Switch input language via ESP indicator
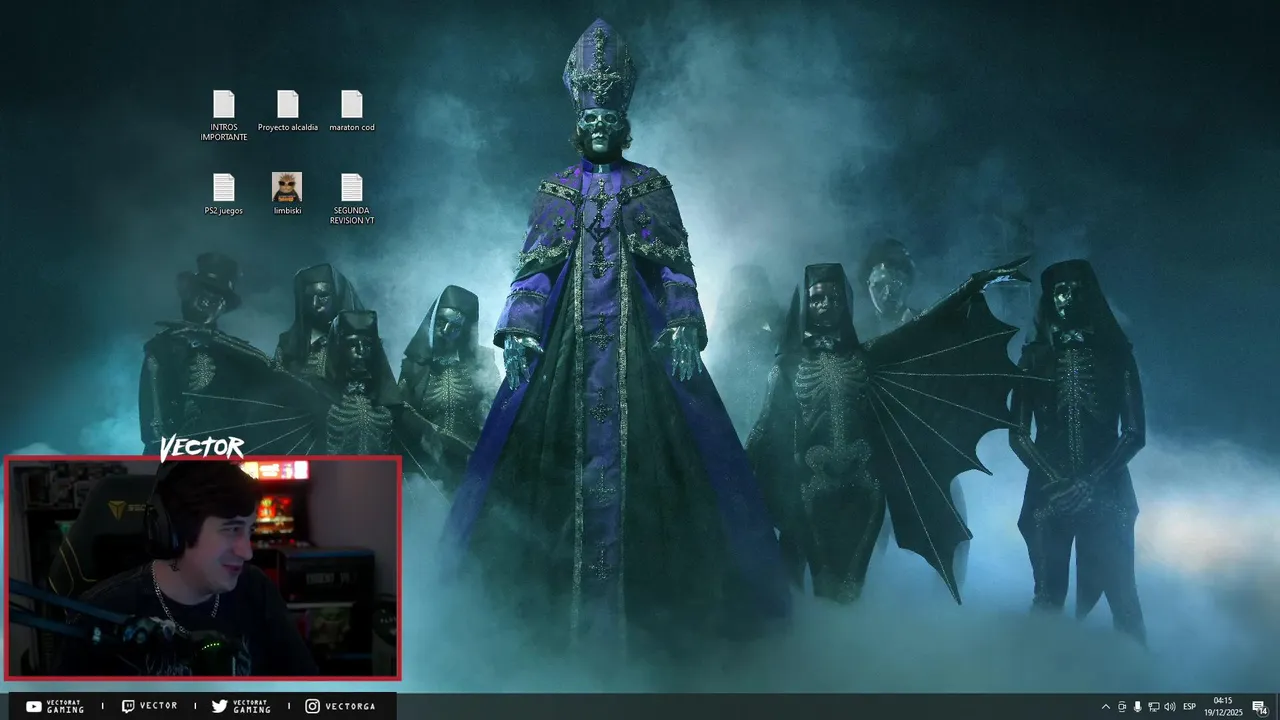This screenshot has height=720, width=1280. click(1190, 707)
